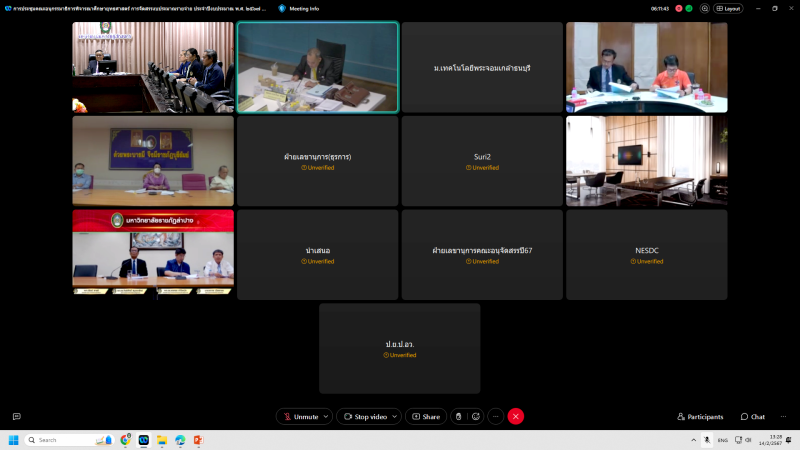
Task: Open the Layout menu
Action: 728,8
